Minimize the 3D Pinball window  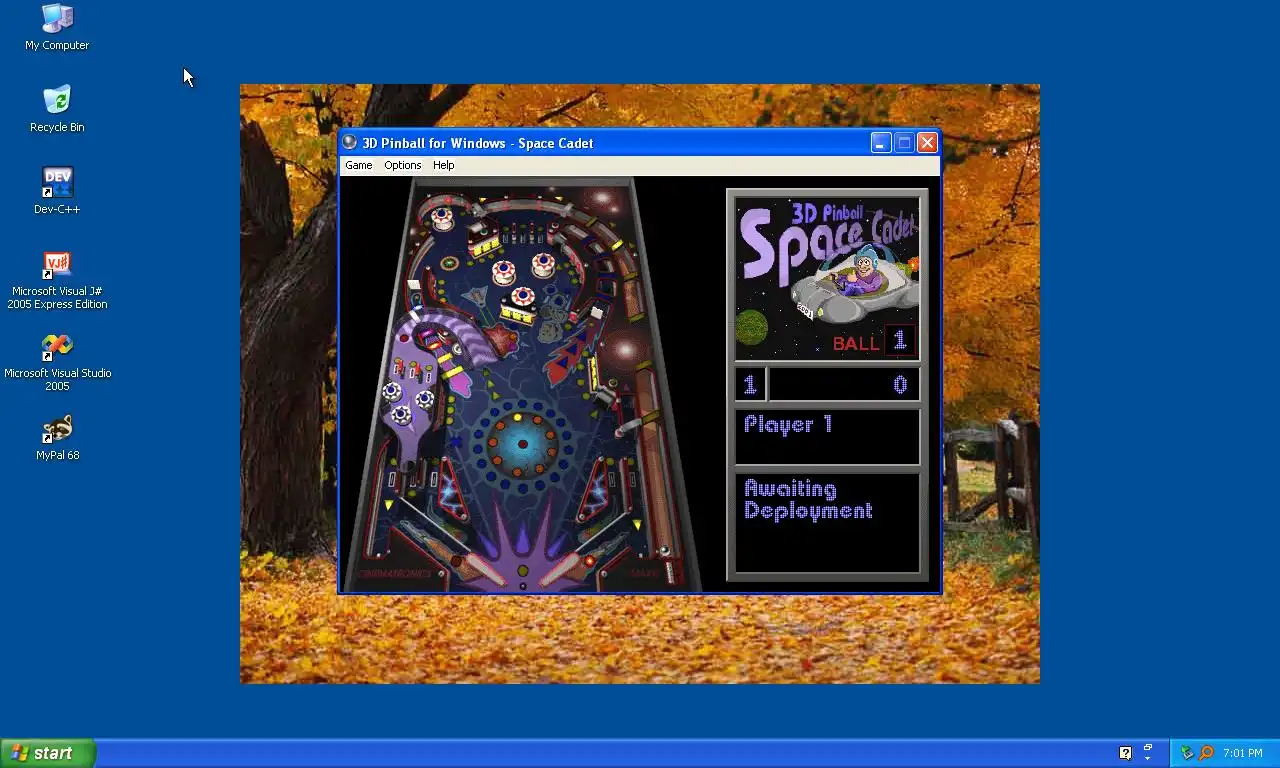(880, 143)
